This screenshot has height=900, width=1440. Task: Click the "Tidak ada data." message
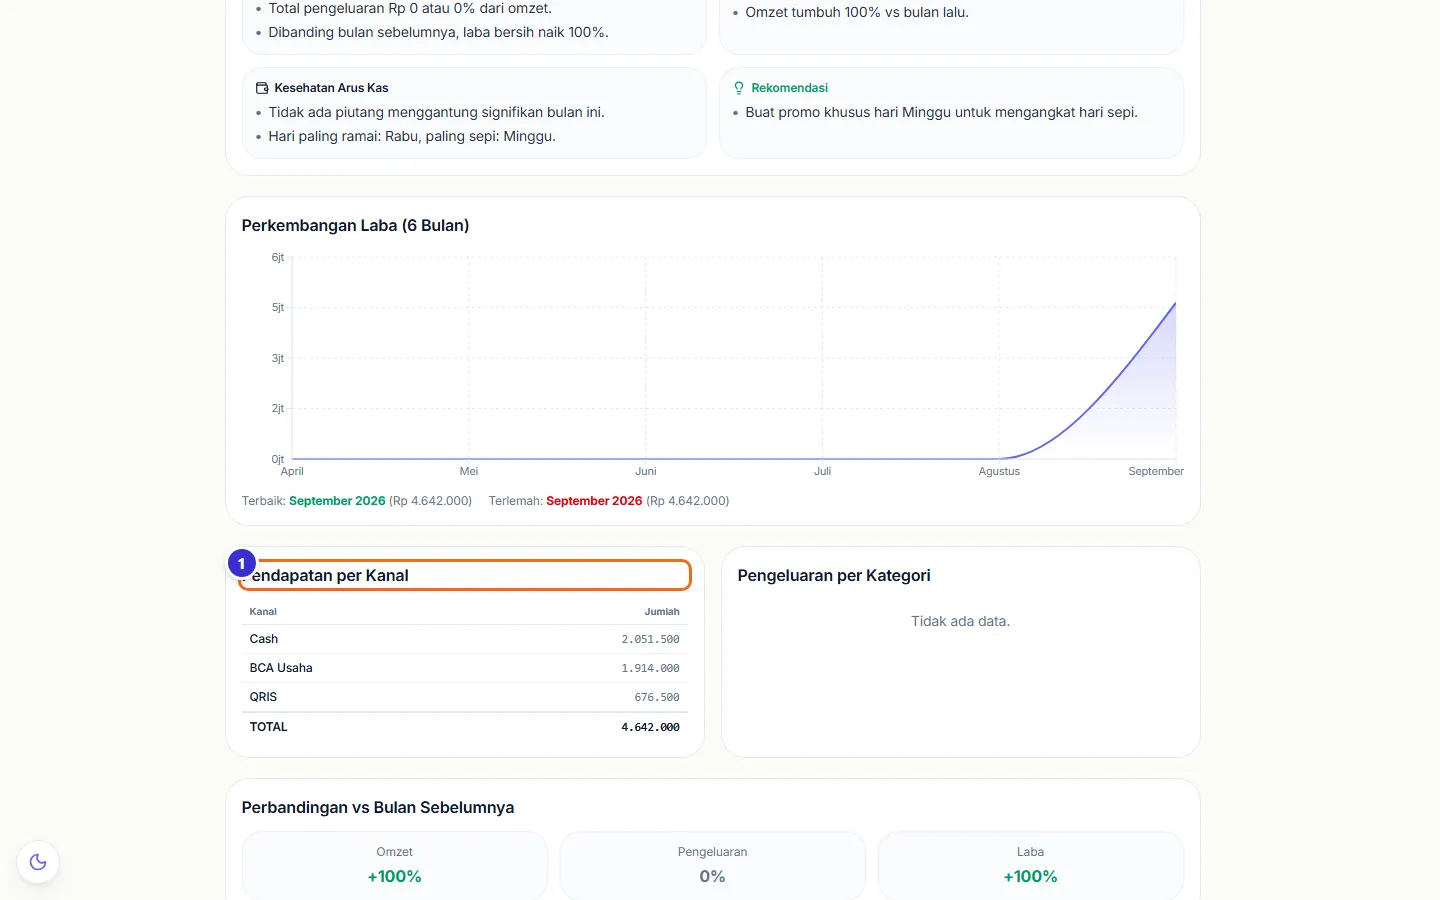point(960,621)
